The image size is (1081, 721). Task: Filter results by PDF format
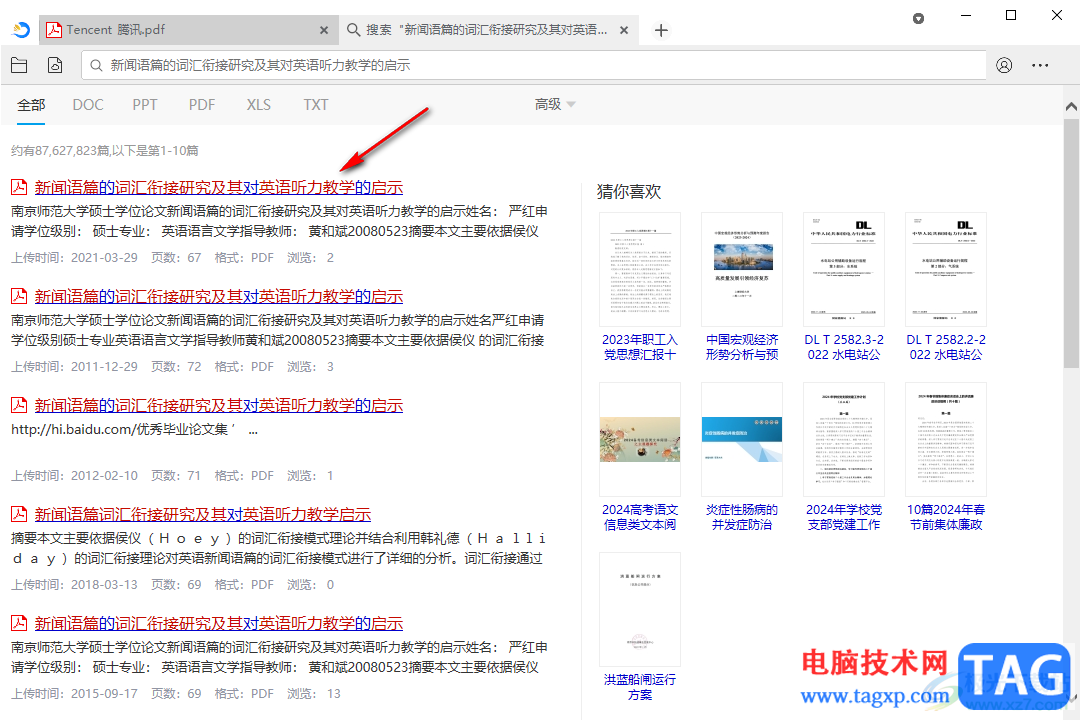click(202, 105)
